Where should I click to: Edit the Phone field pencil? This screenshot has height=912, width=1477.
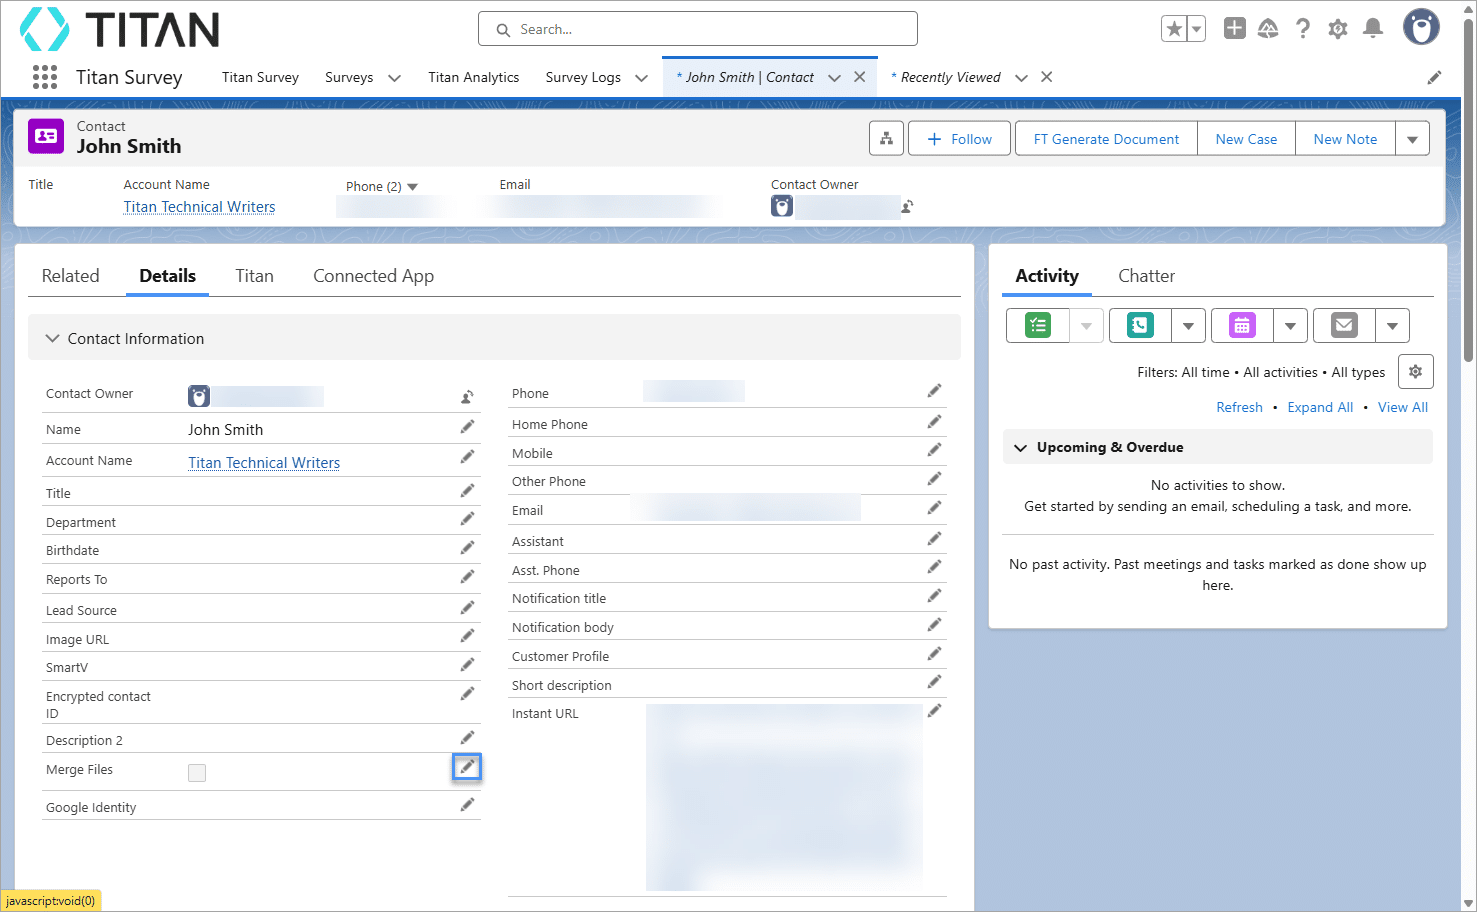(x=934, y=391)
